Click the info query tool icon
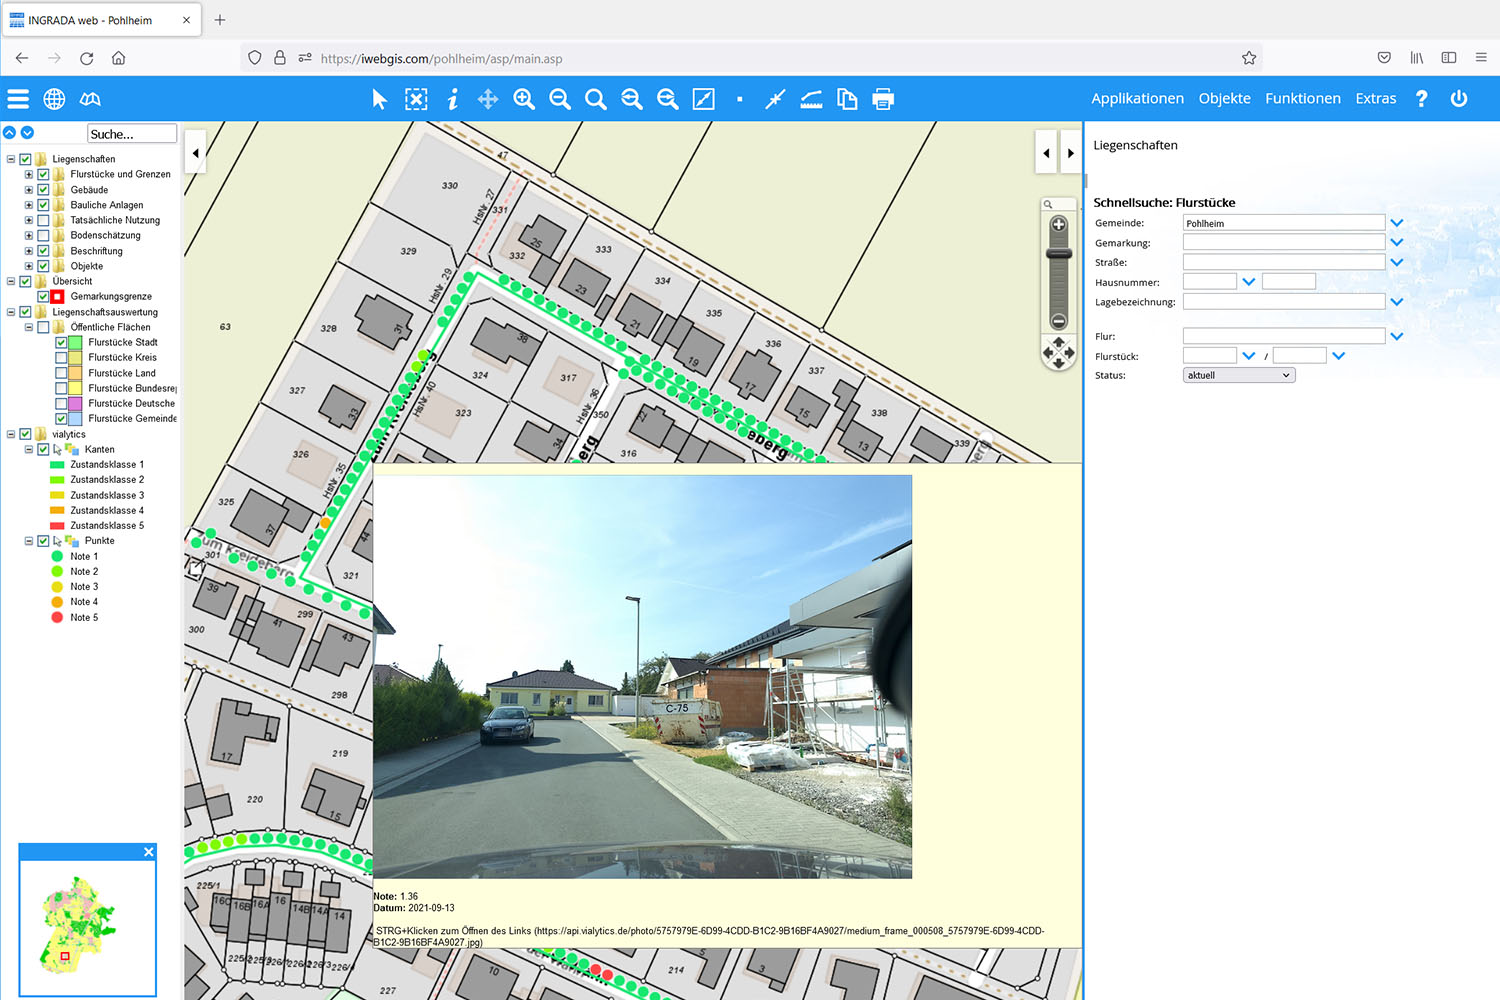Image resolution: width=1500 pixels, height=1000 pixels. click(452, 99)
